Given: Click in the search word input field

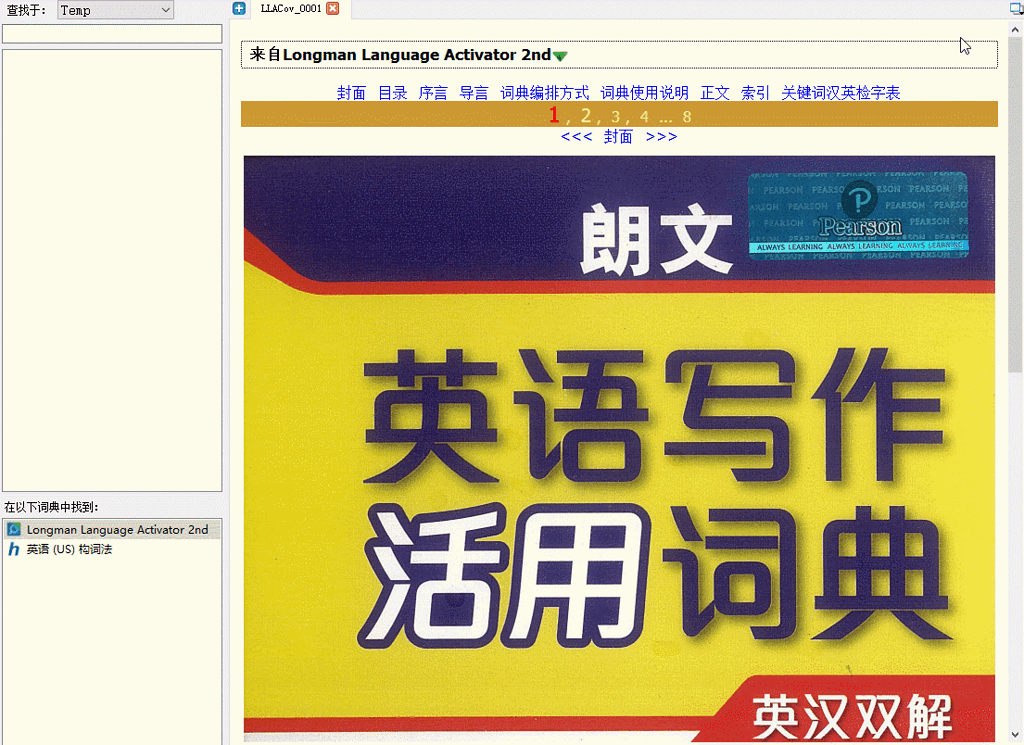Looking at the screenshot, I should pyautogui.click(x=112, y=34).
